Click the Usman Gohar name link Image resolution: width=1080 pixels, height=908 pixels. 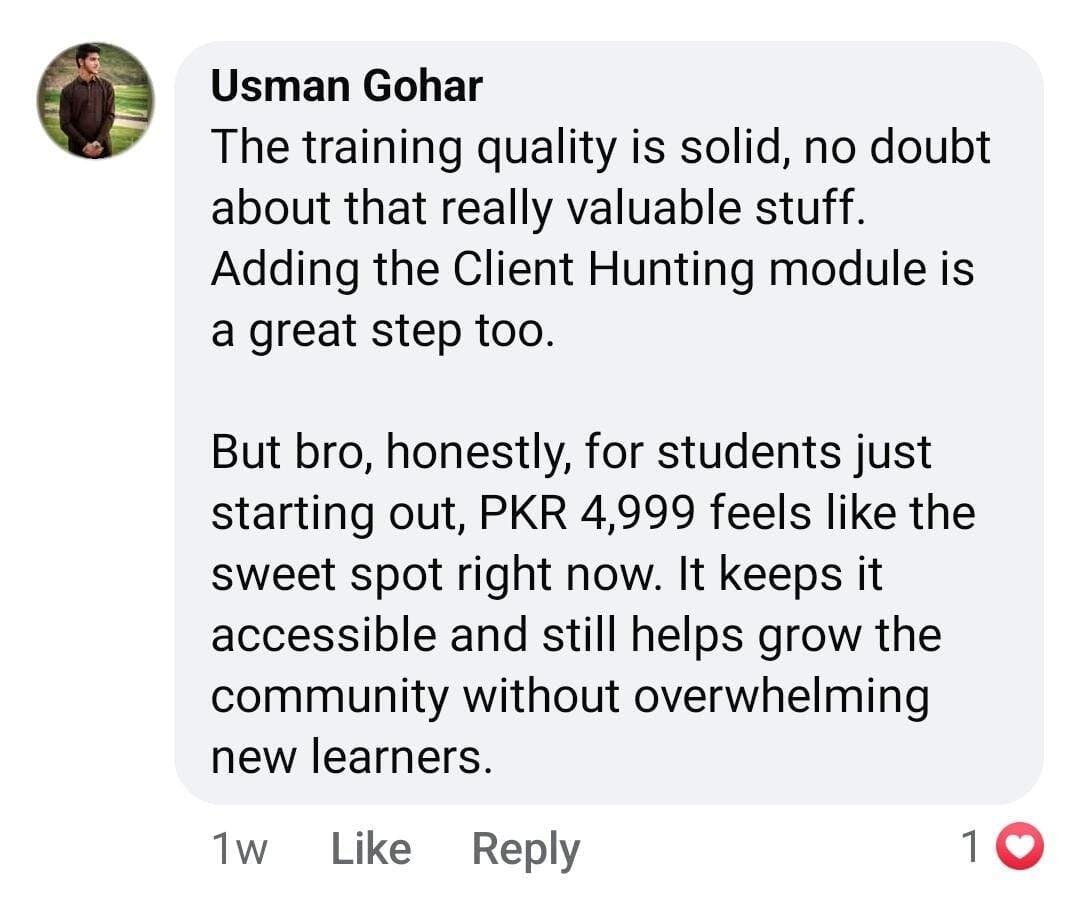[347, 87]
